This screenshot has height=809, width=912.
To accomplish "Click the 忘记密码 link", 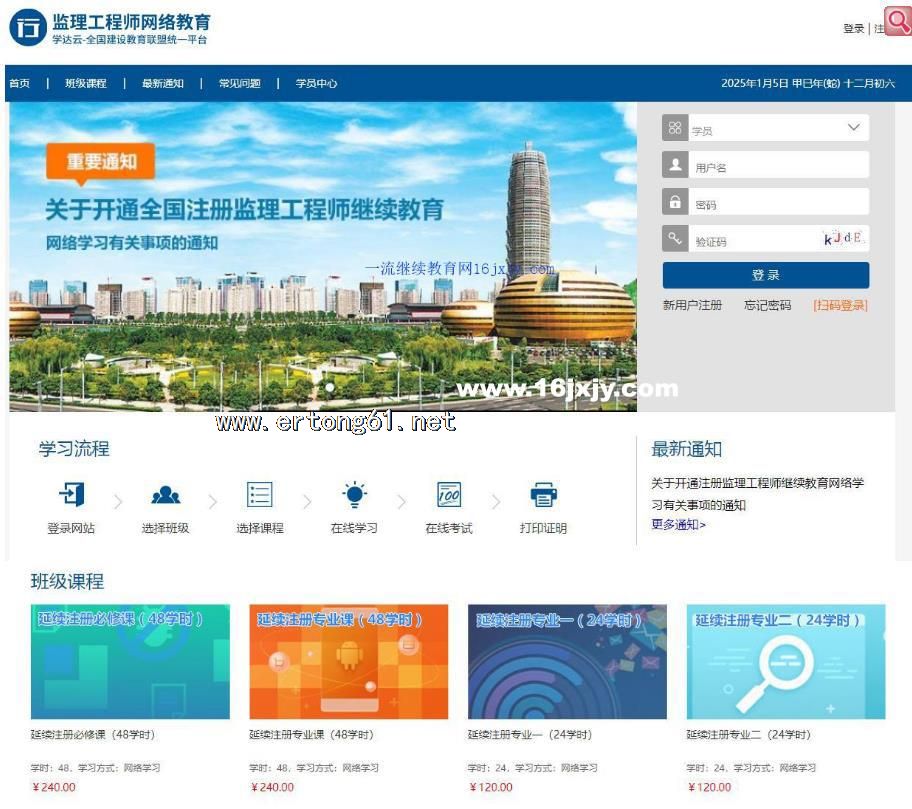I will coord(767,305).
